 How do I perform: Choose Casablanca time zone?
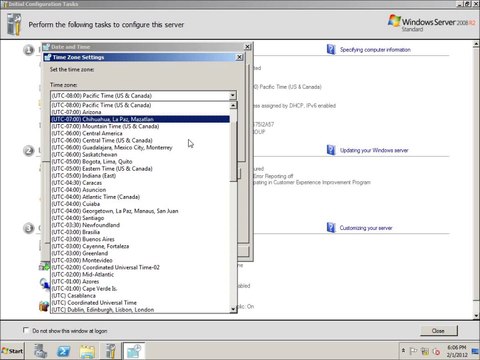click(x=140, y=295)
